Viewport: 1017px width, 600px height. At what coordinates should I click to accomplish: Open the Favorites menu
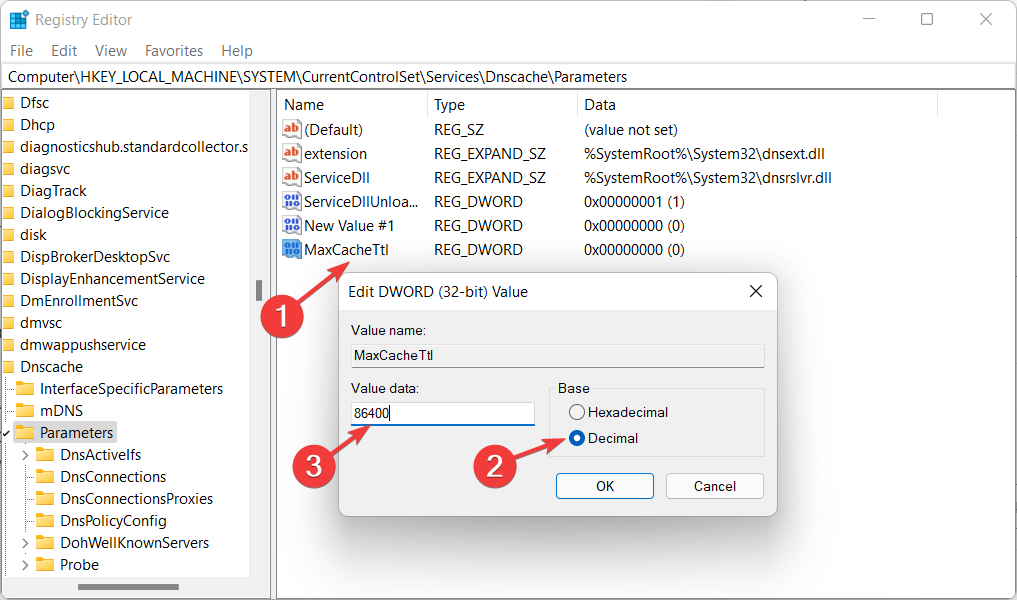173,51
